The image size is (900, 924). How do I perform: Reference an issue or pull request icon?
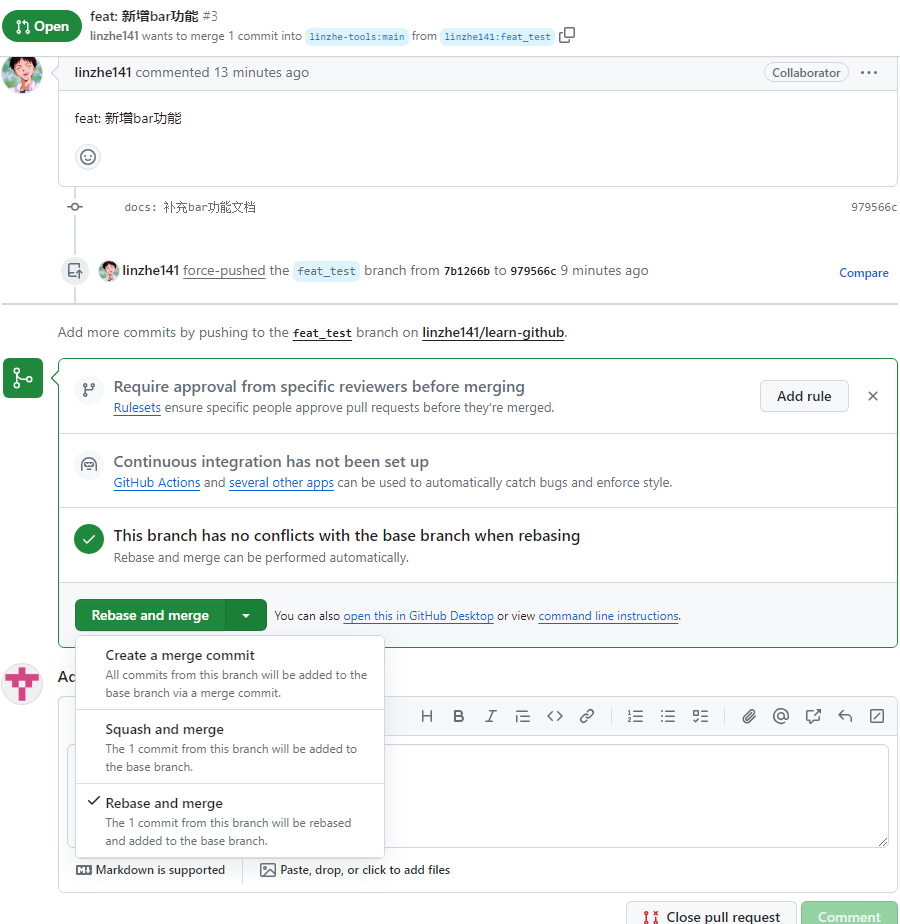pos(813,716)
